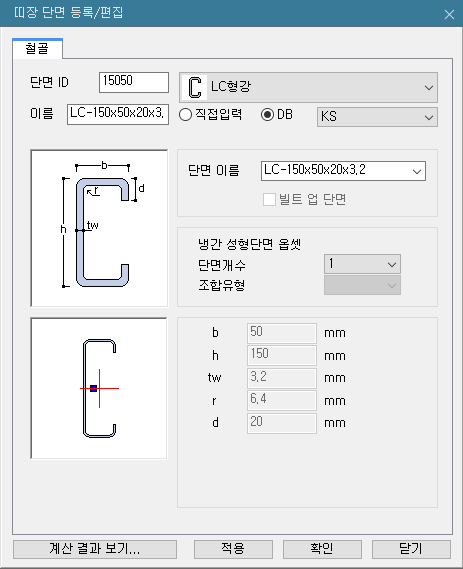This screenshot has height=569, width=463.
Task: Switch to the 철골 tab
Action: (37, 49)
